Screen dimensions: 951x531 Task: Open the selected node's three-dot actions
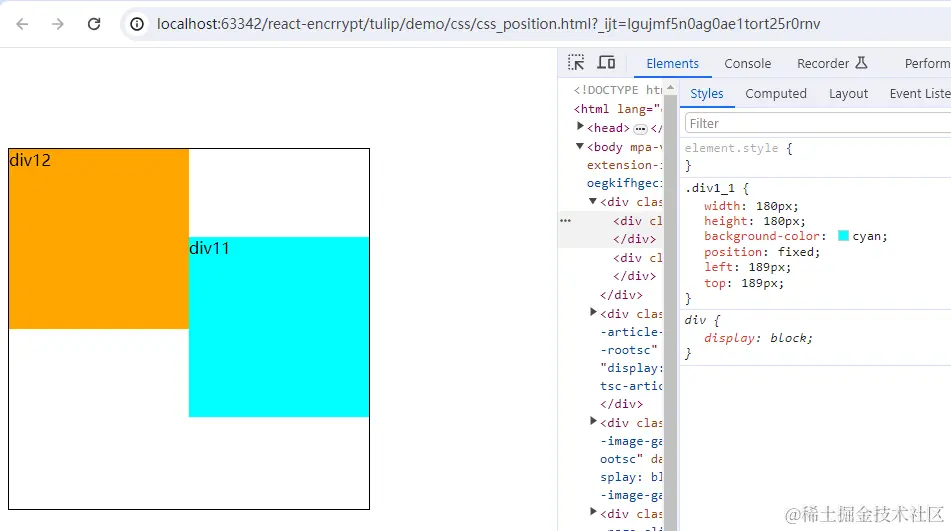[565, 221]
